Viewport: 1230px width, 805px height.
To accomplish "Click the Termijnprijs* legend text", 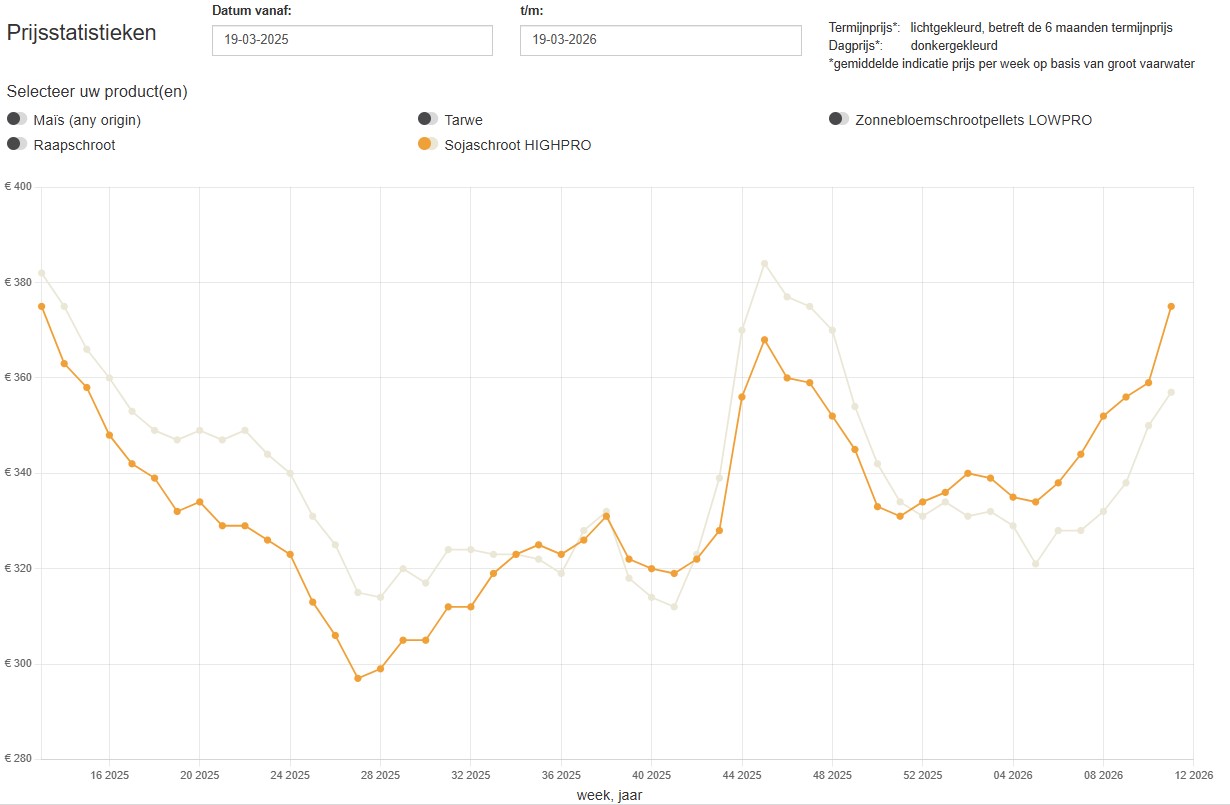I will 864,28.
